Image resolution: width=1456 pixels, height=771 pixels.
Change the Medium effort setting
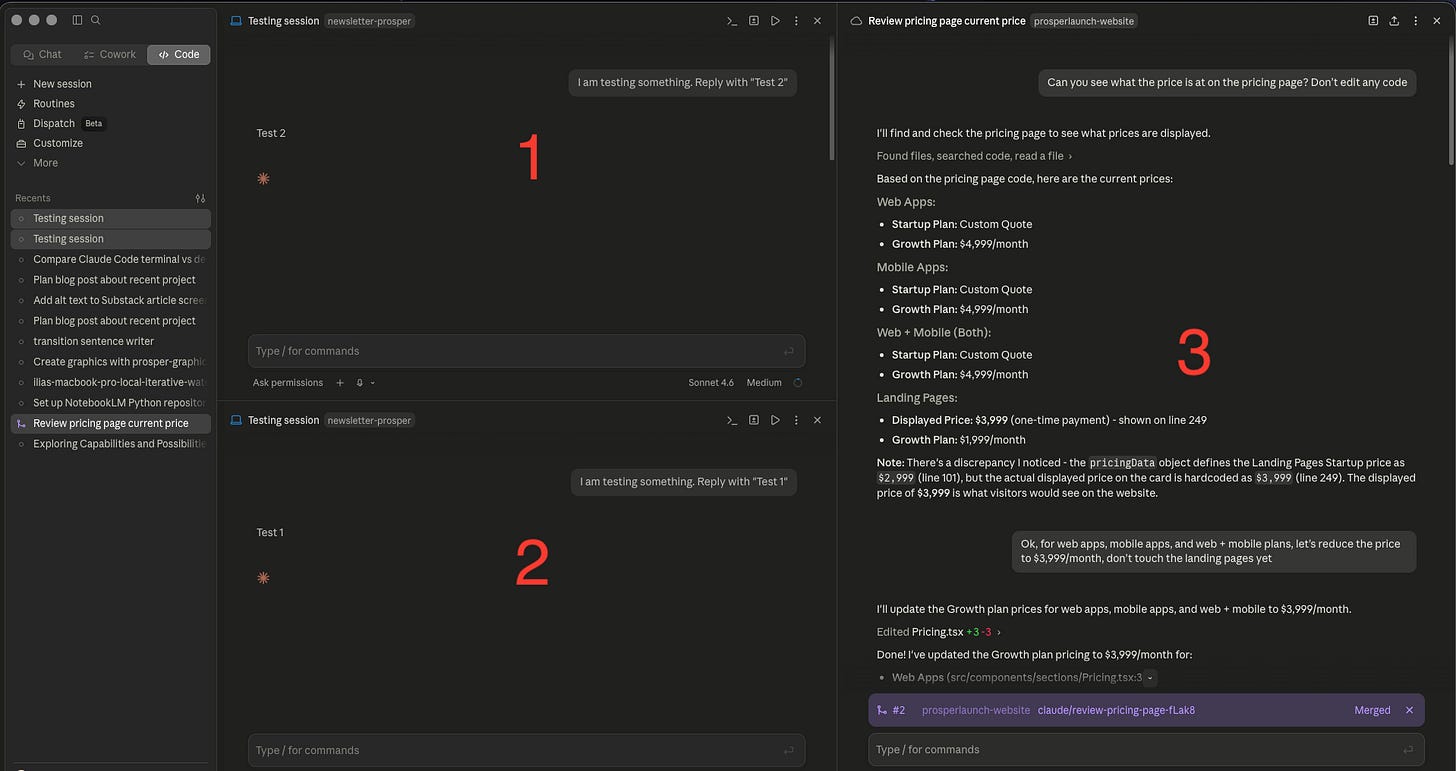click(764, 382)
